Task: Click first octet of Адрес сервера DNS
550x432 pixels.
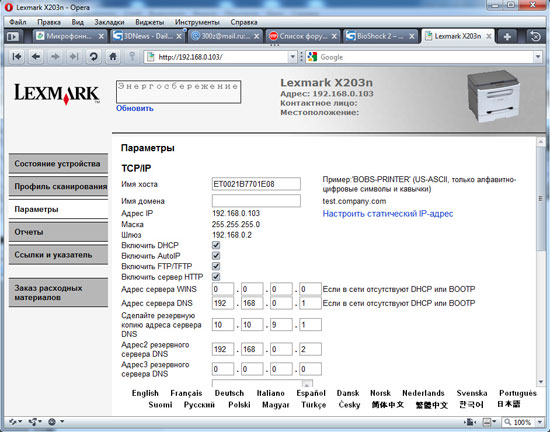Action: pos(223,303)
